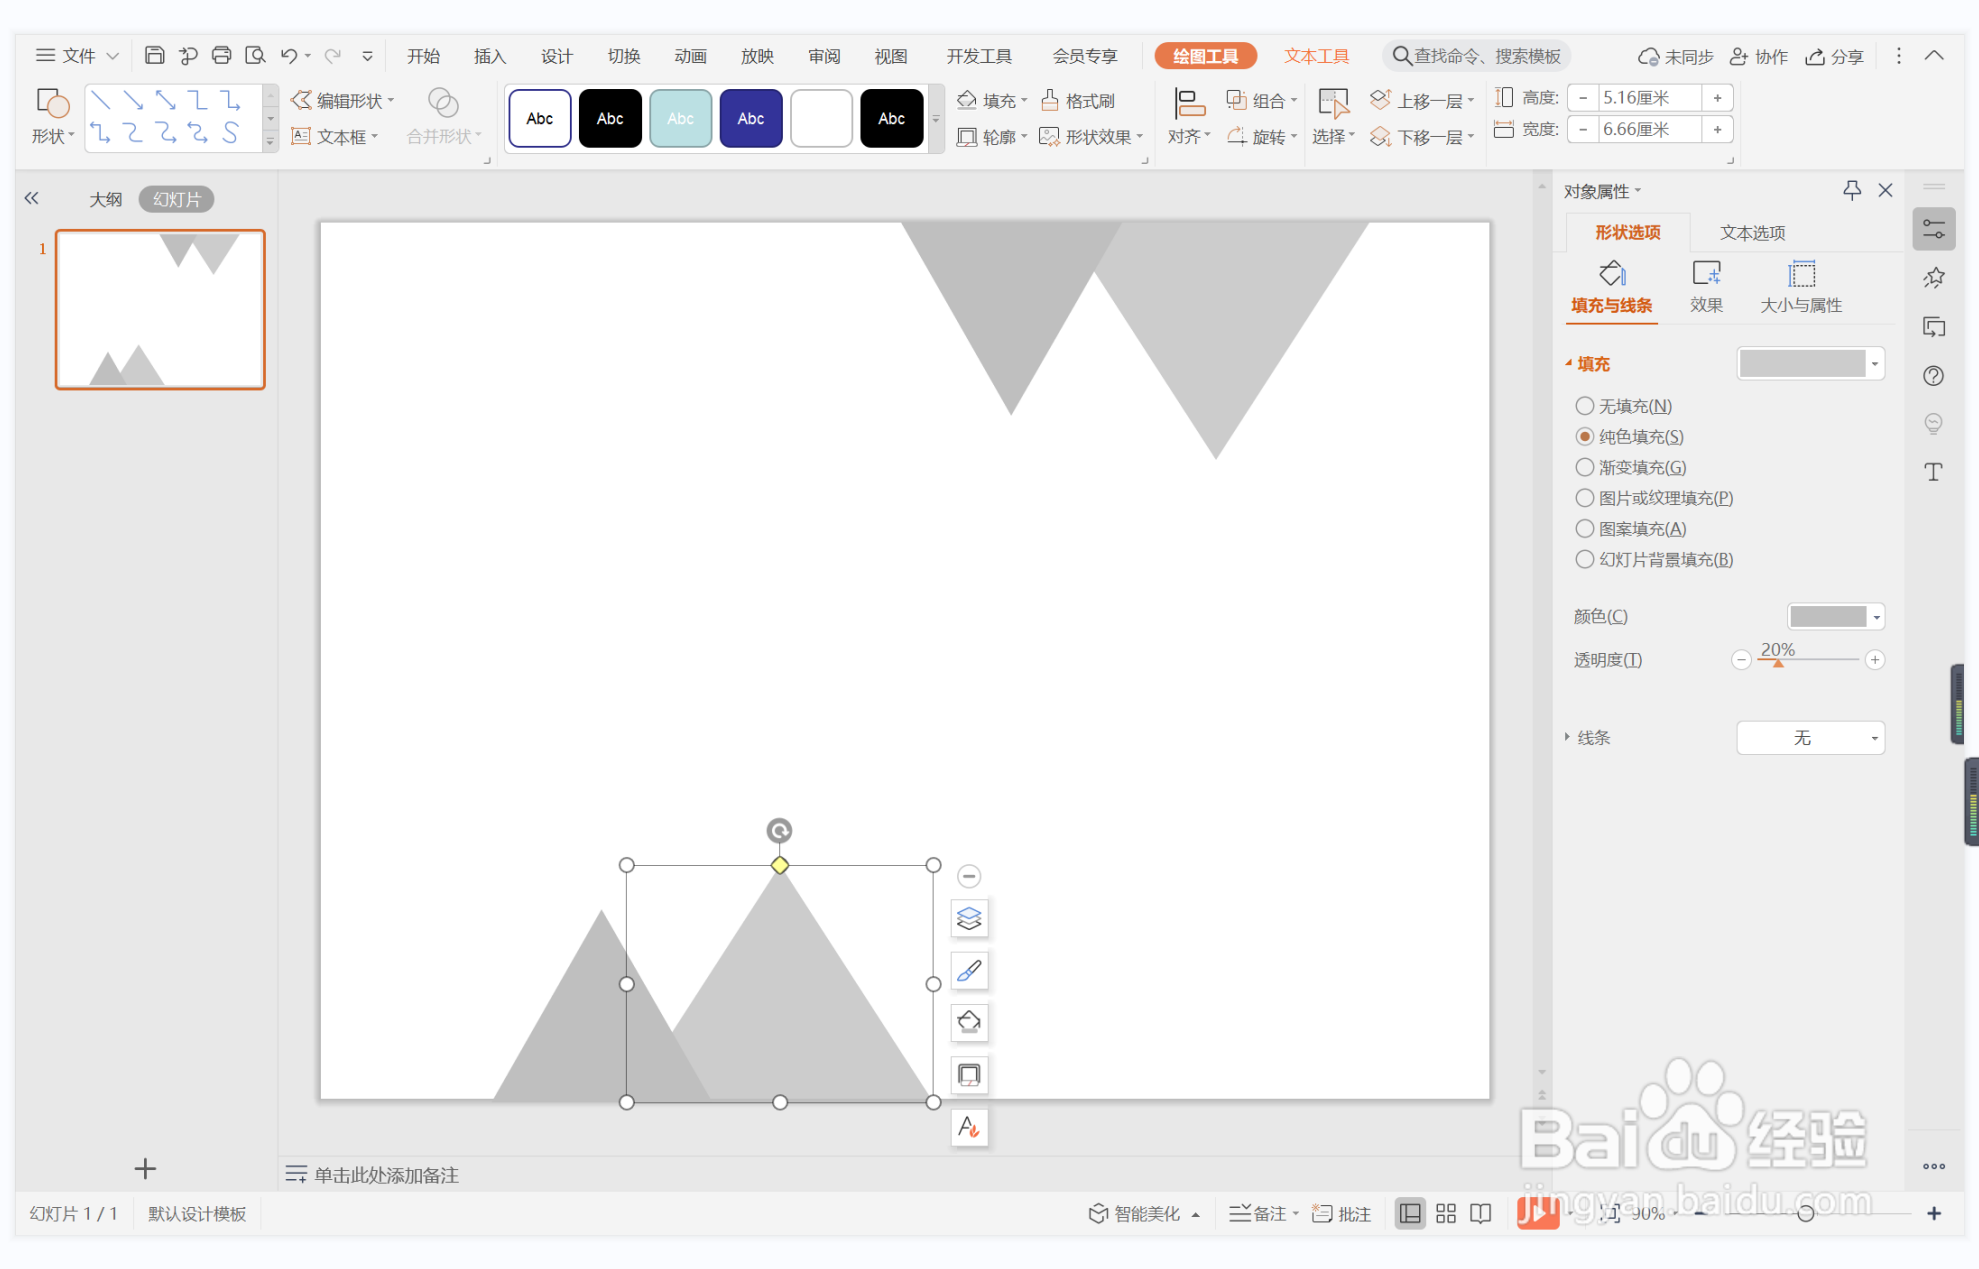The width and height of the screenshot is (1979, 1269).
Task: Toggle normal view button in status bar
Action: 1410,1213
